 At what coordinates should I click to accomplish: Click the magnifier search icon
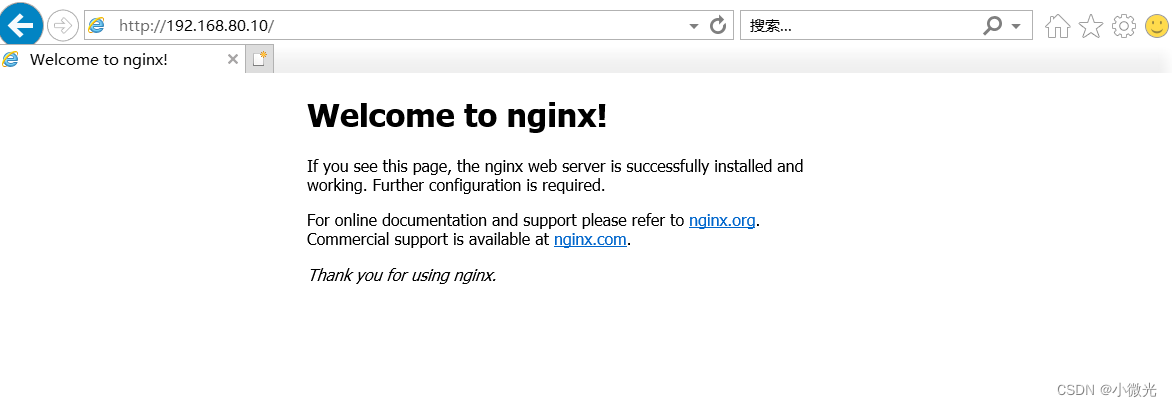(x=992, y=26)
